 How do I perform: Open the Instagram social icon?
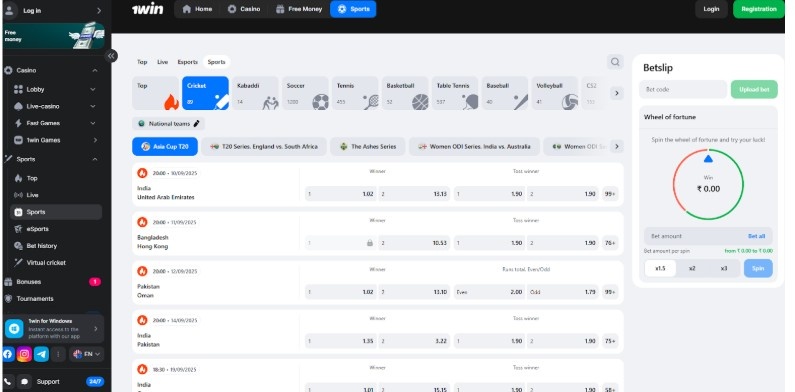(x=24, y=354)
